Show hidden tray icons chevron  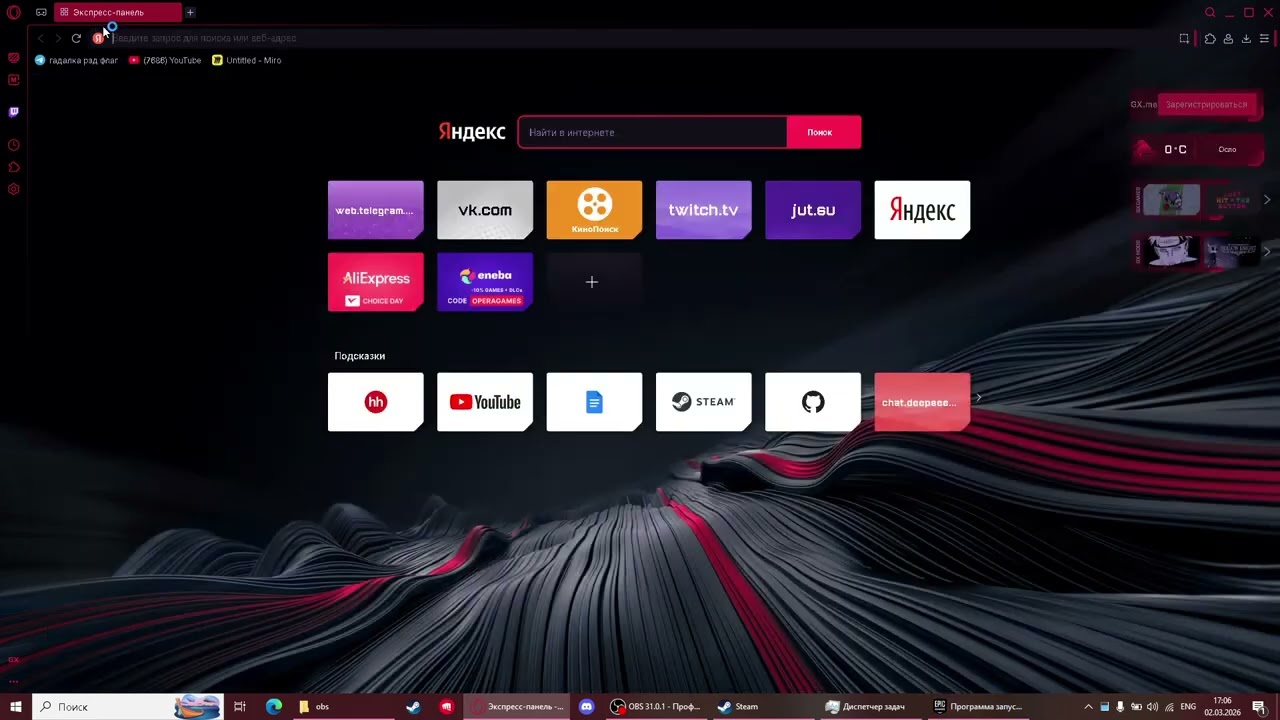[1088, 707]
